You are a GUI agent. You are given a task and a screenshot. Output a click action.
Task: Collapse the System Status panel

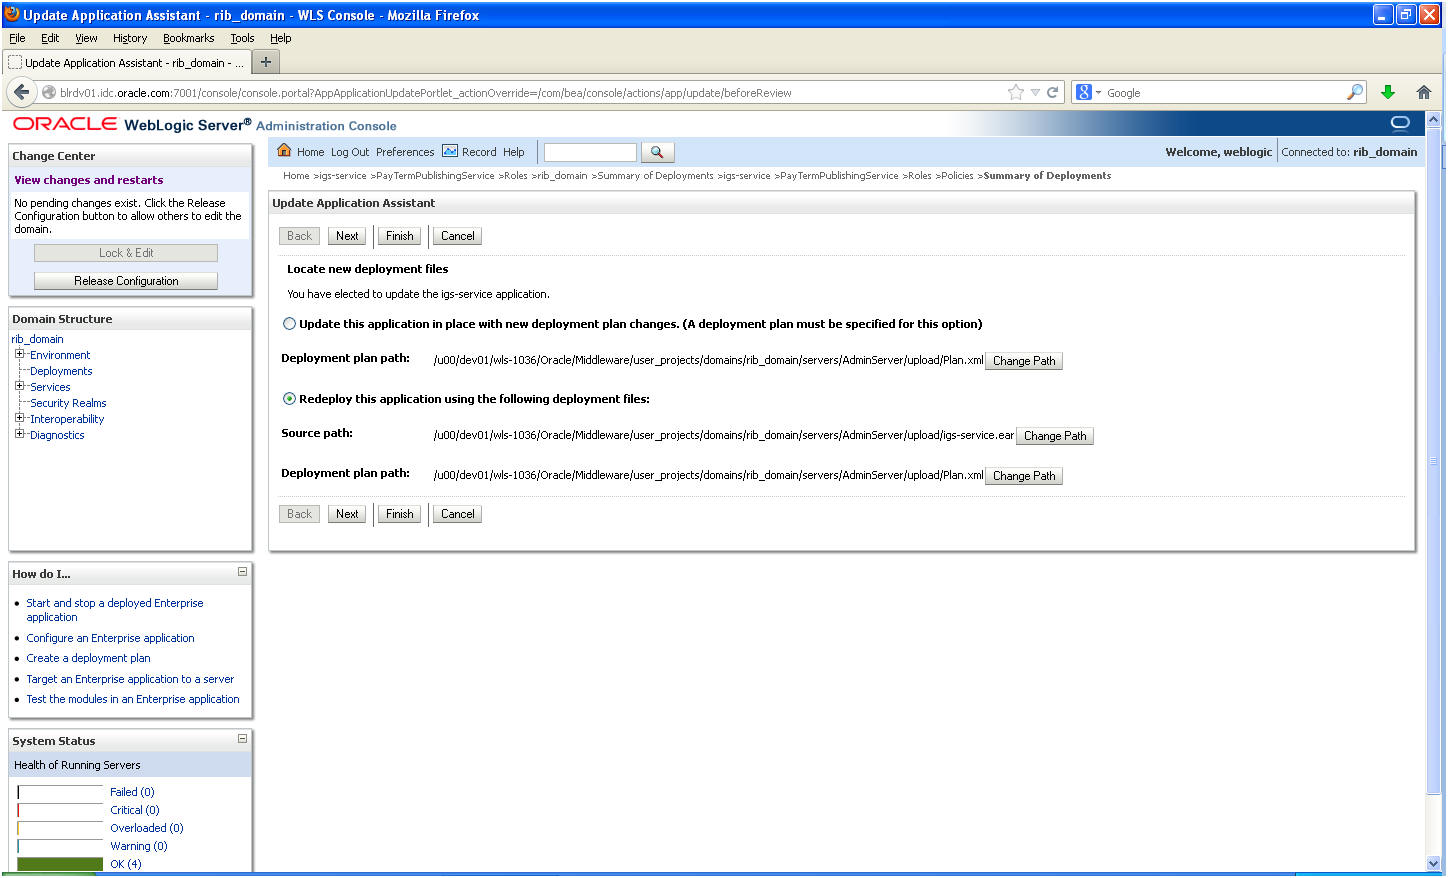242,739
